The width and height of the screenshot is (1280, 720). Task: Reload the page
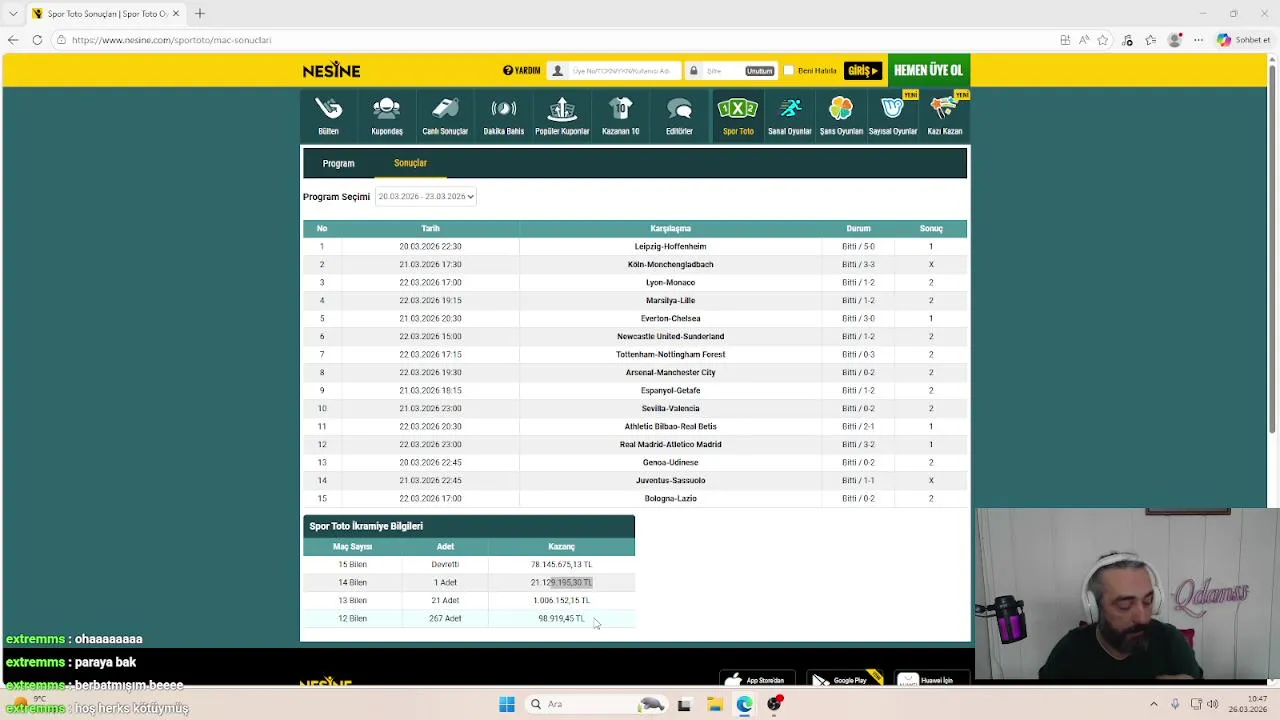point(37,40)
